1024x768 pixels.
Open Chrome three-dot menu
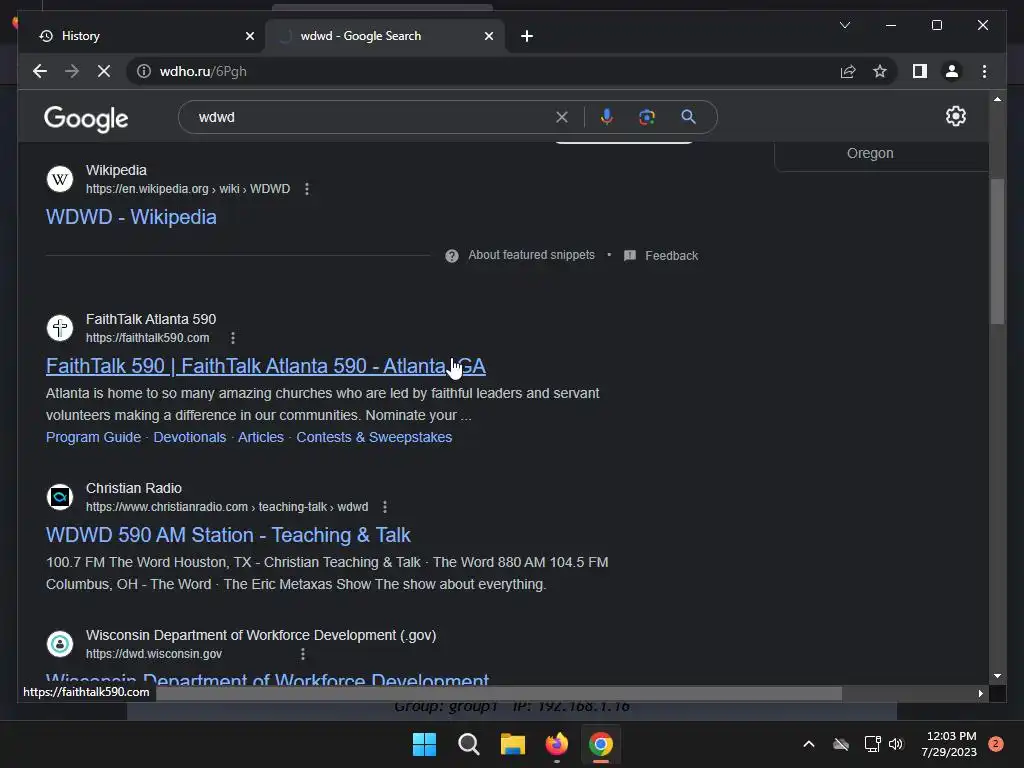pos(984,71)
